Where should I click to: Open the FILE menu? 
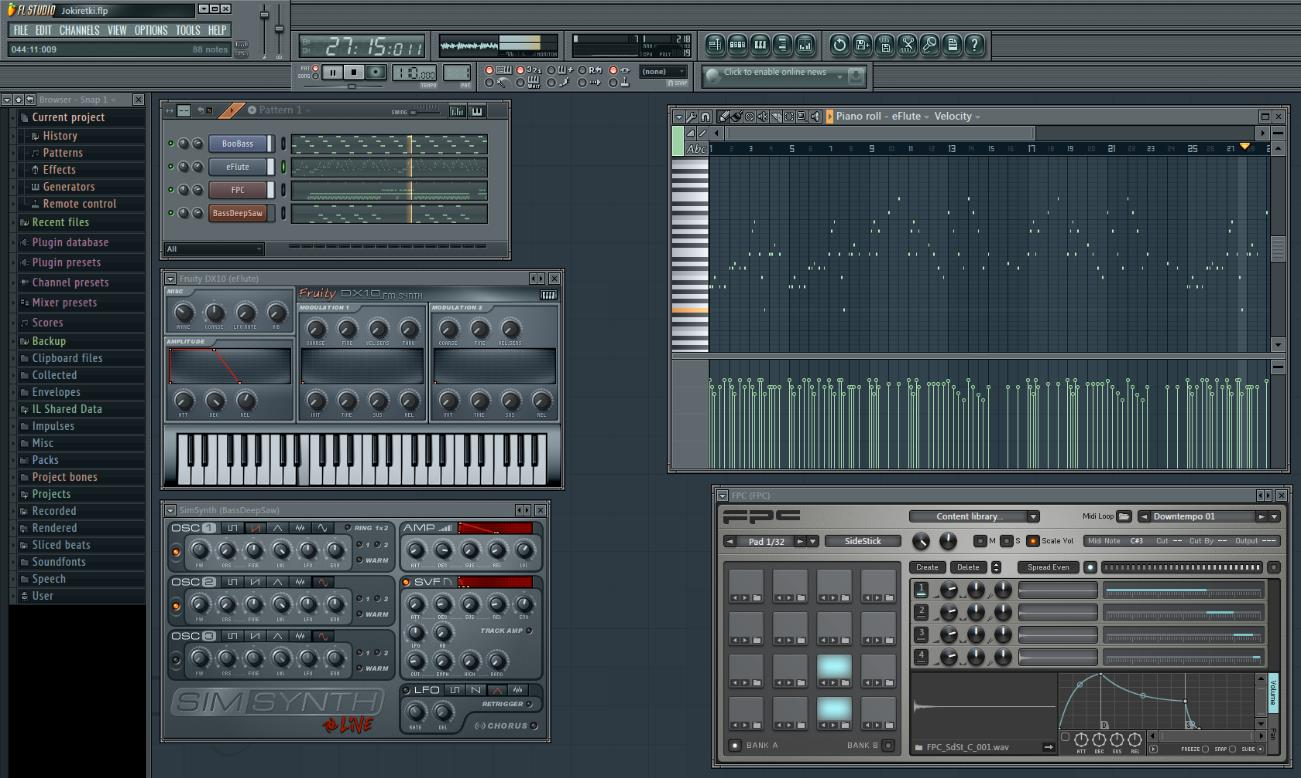coord(20,30)
